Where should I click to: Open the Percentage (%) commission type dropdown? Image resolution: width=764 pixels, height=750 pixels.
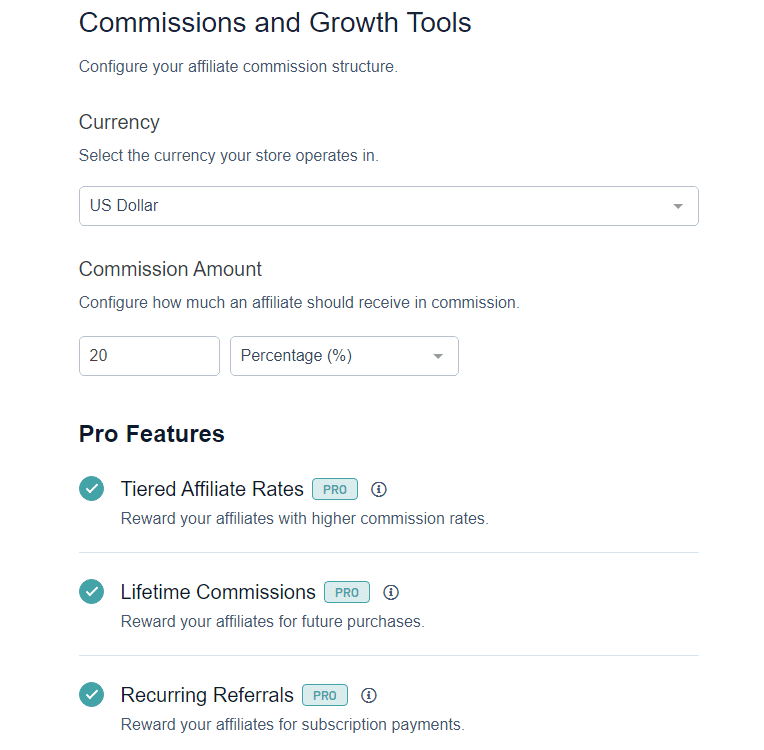point(344,356)
